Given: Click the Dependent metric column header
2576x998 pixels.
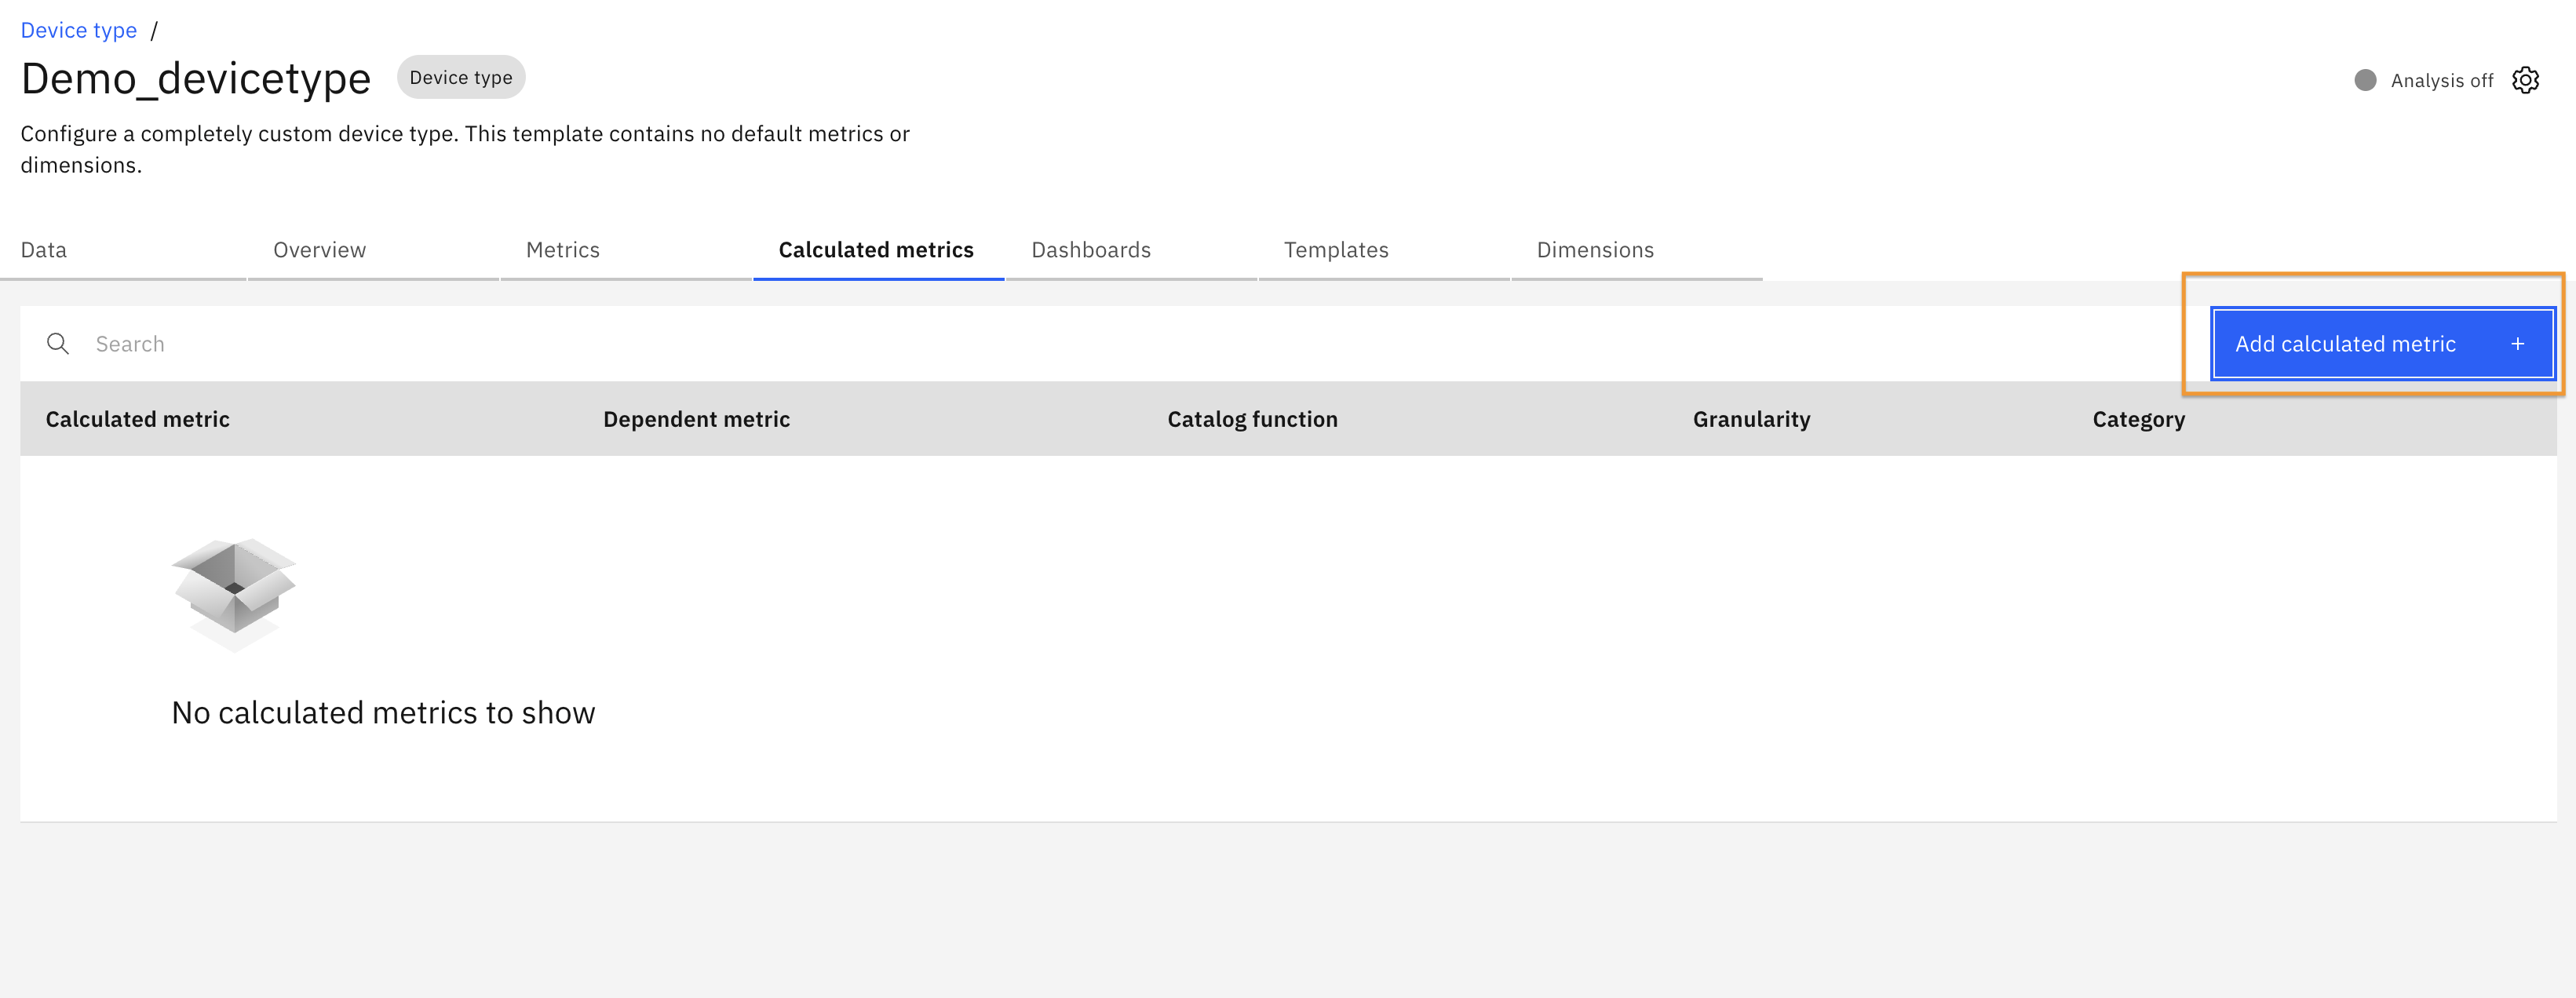Looking at the screenshot, I should [x=696, y=419].
